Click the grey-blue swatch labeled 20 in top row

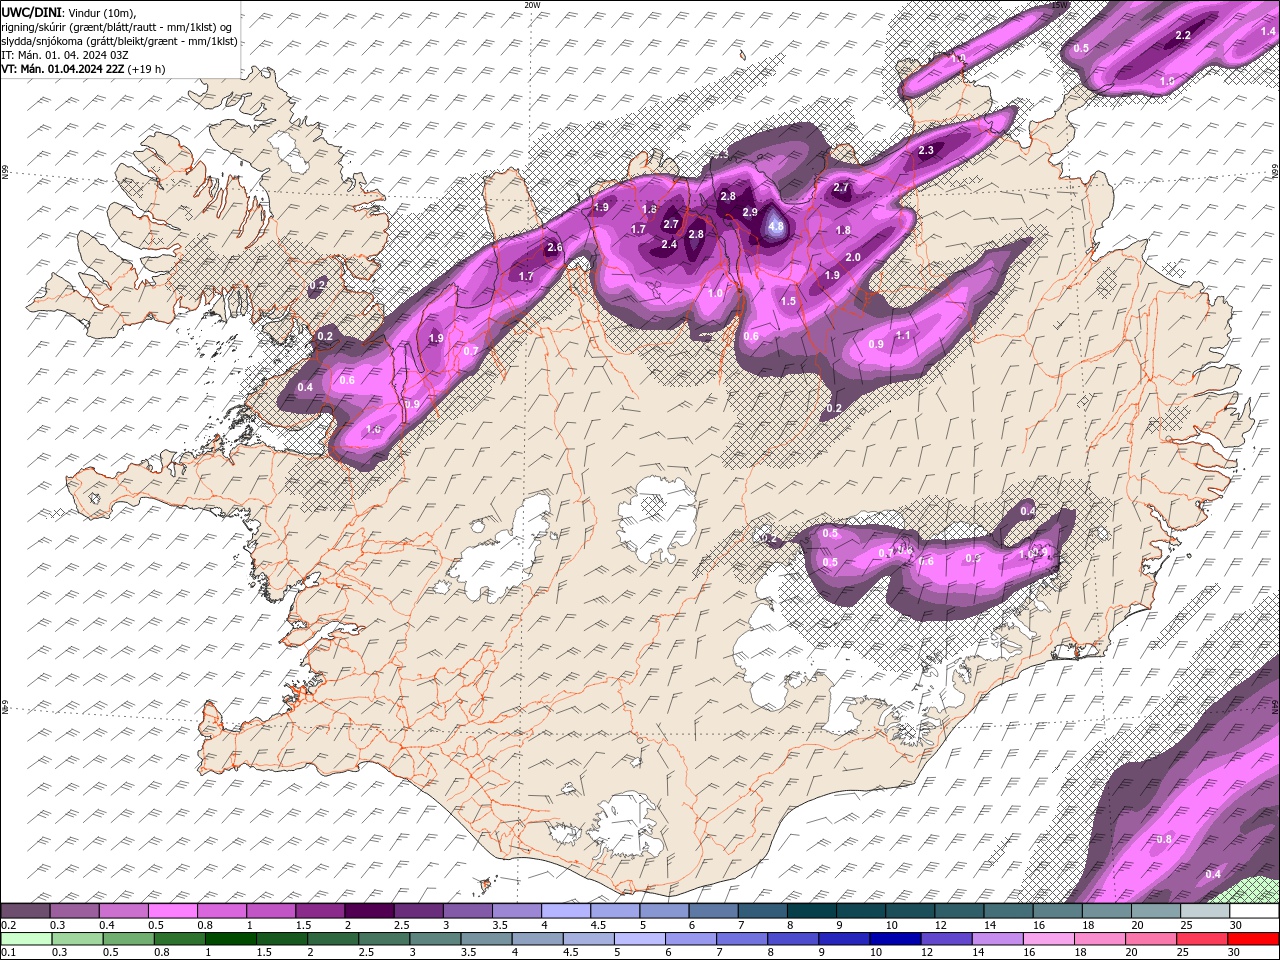[1156, 911]
